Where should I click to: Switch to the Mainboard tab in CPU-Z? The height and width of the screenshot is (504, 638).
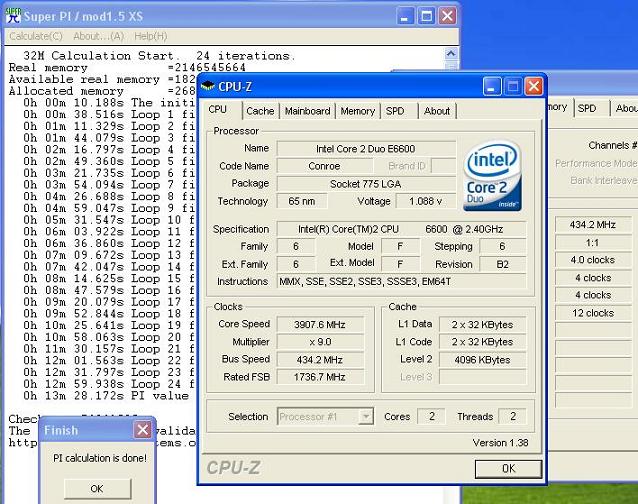pos(307,111)
